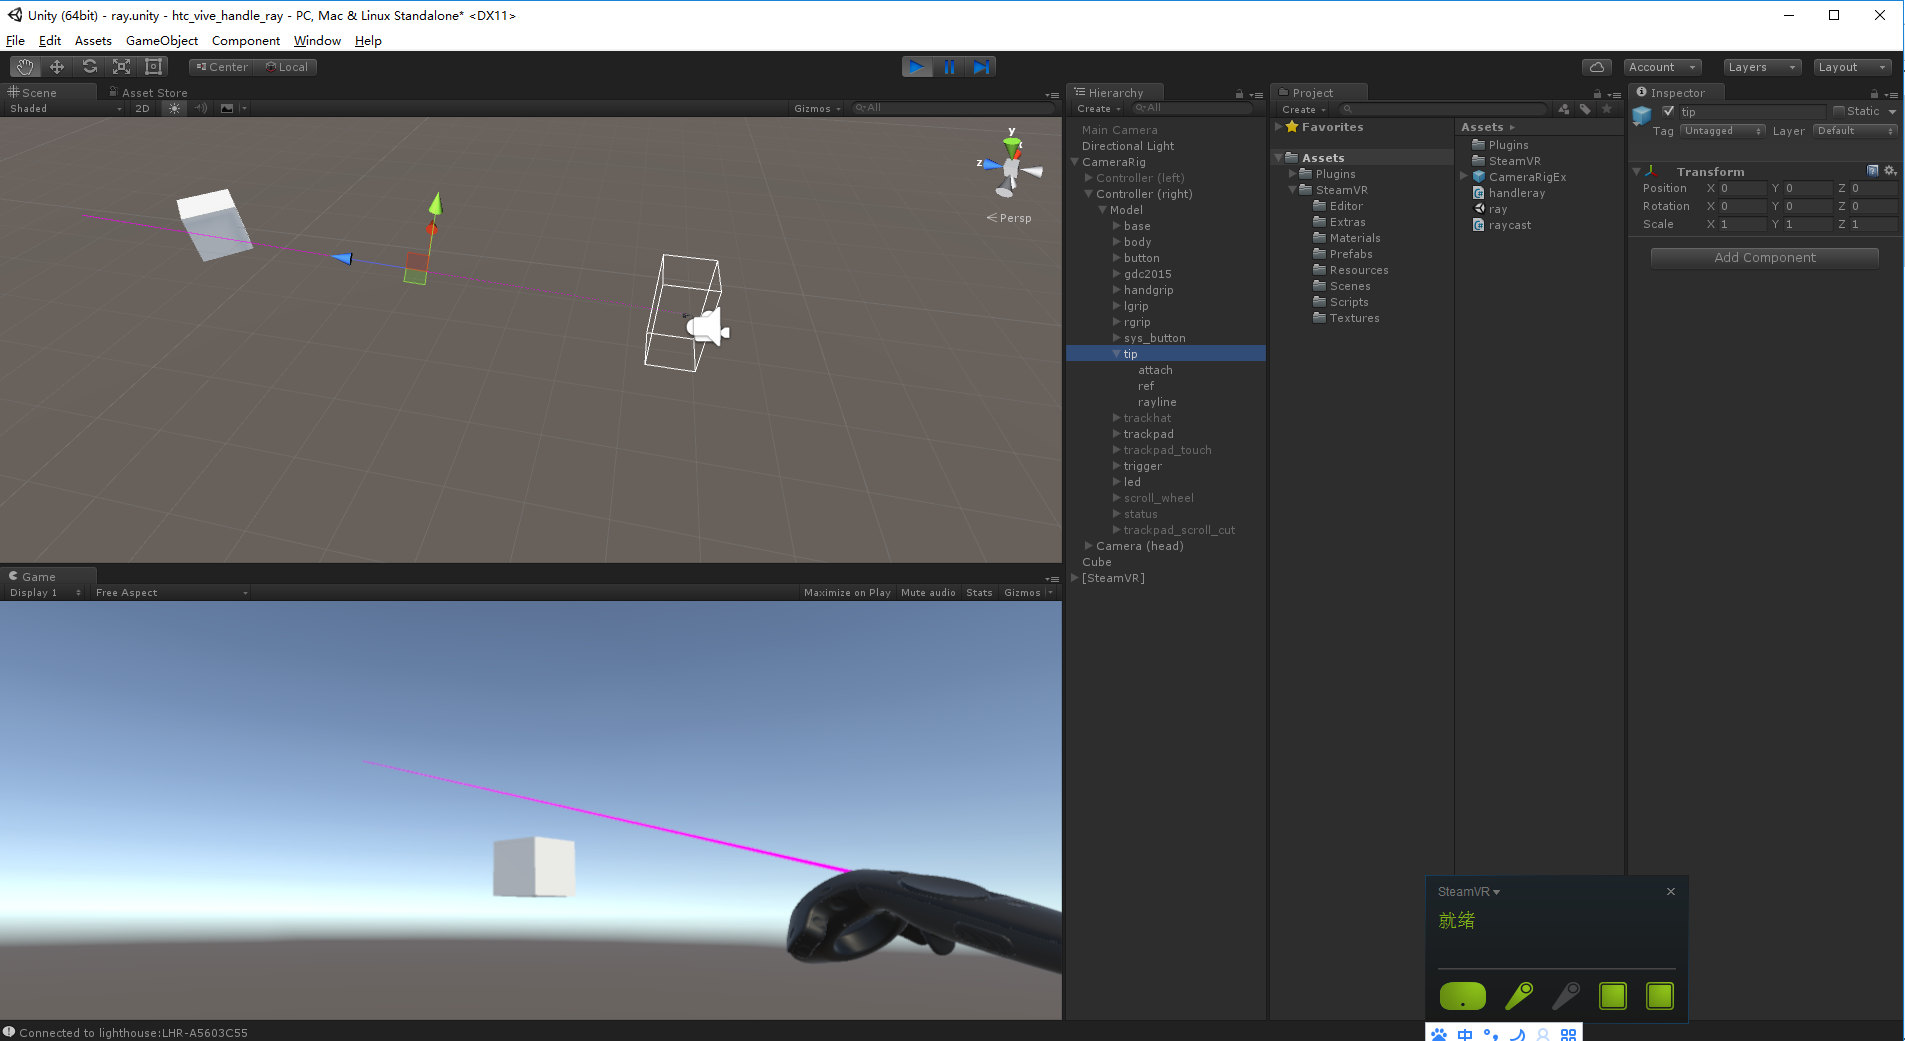Open the Scene view Gizmos dropdown
This screenshot has height=1041, width=1905.
[x=817, y=108]
